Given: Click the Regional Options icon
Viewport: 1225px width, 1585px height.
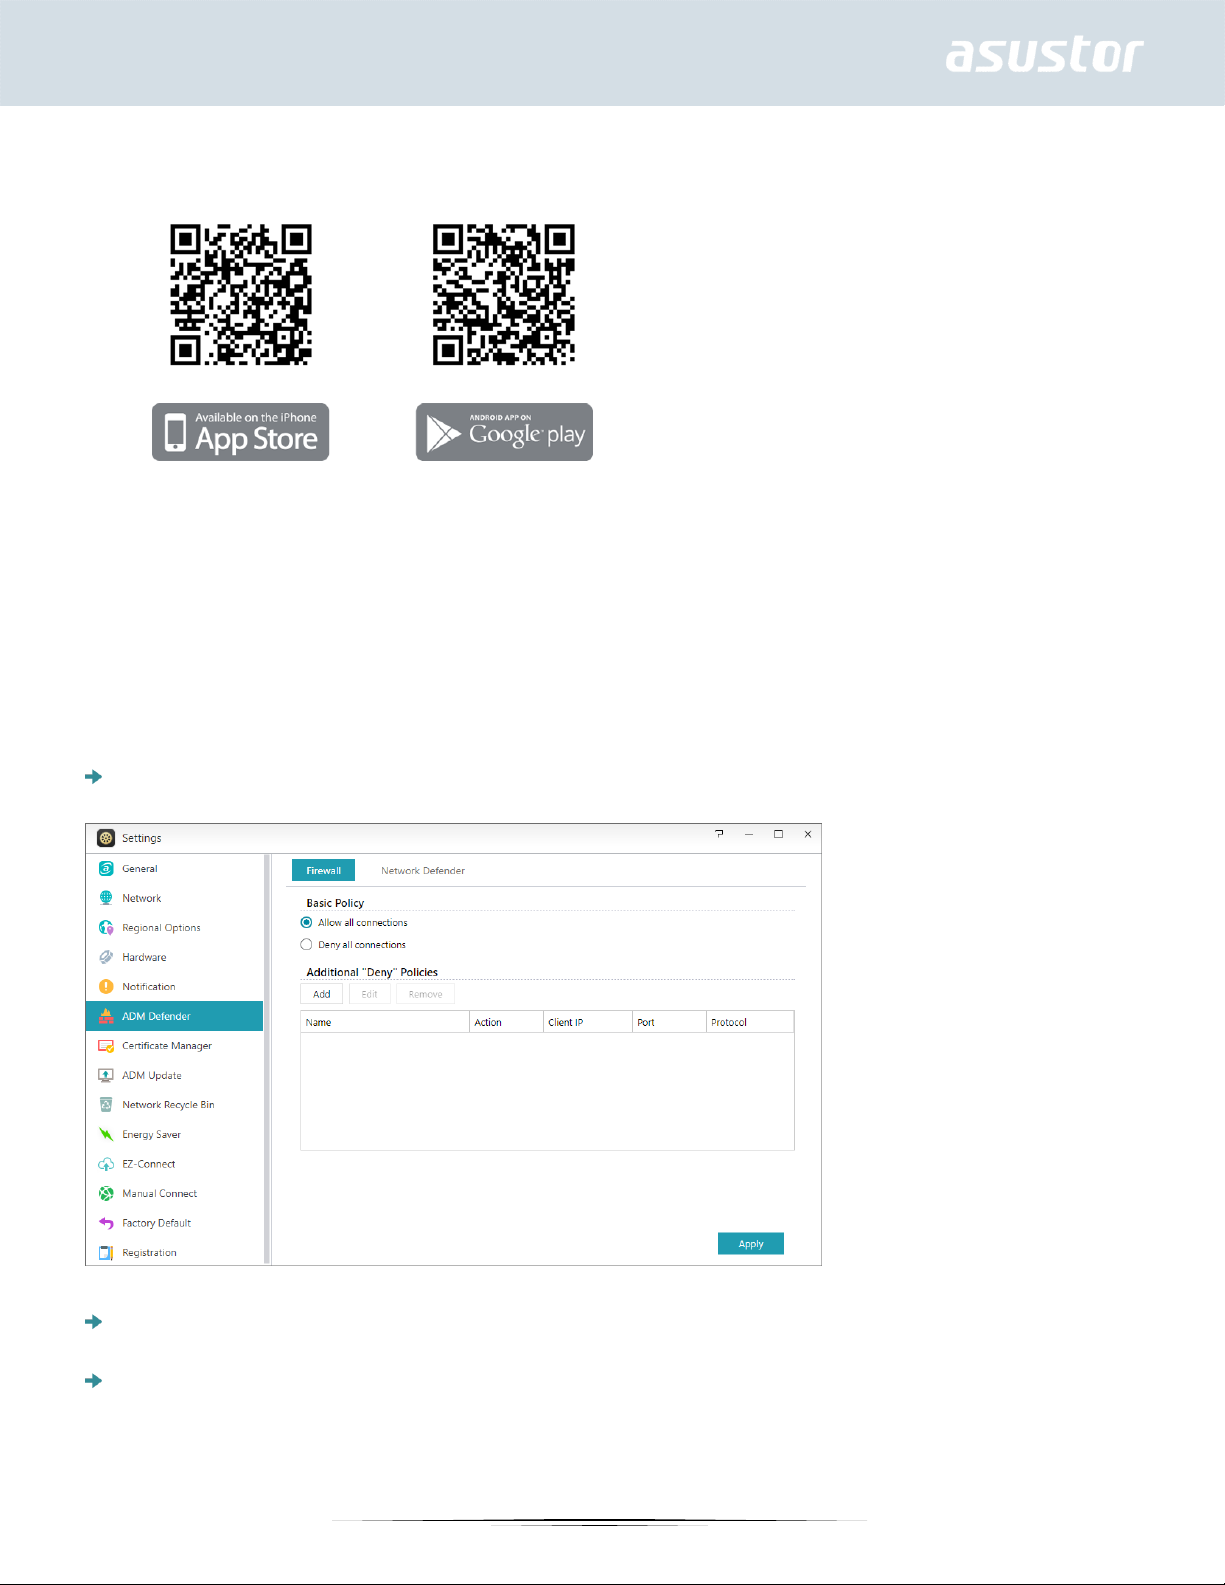Looking at the screenshot, I should pyautogui.click(x=106, y=927).
